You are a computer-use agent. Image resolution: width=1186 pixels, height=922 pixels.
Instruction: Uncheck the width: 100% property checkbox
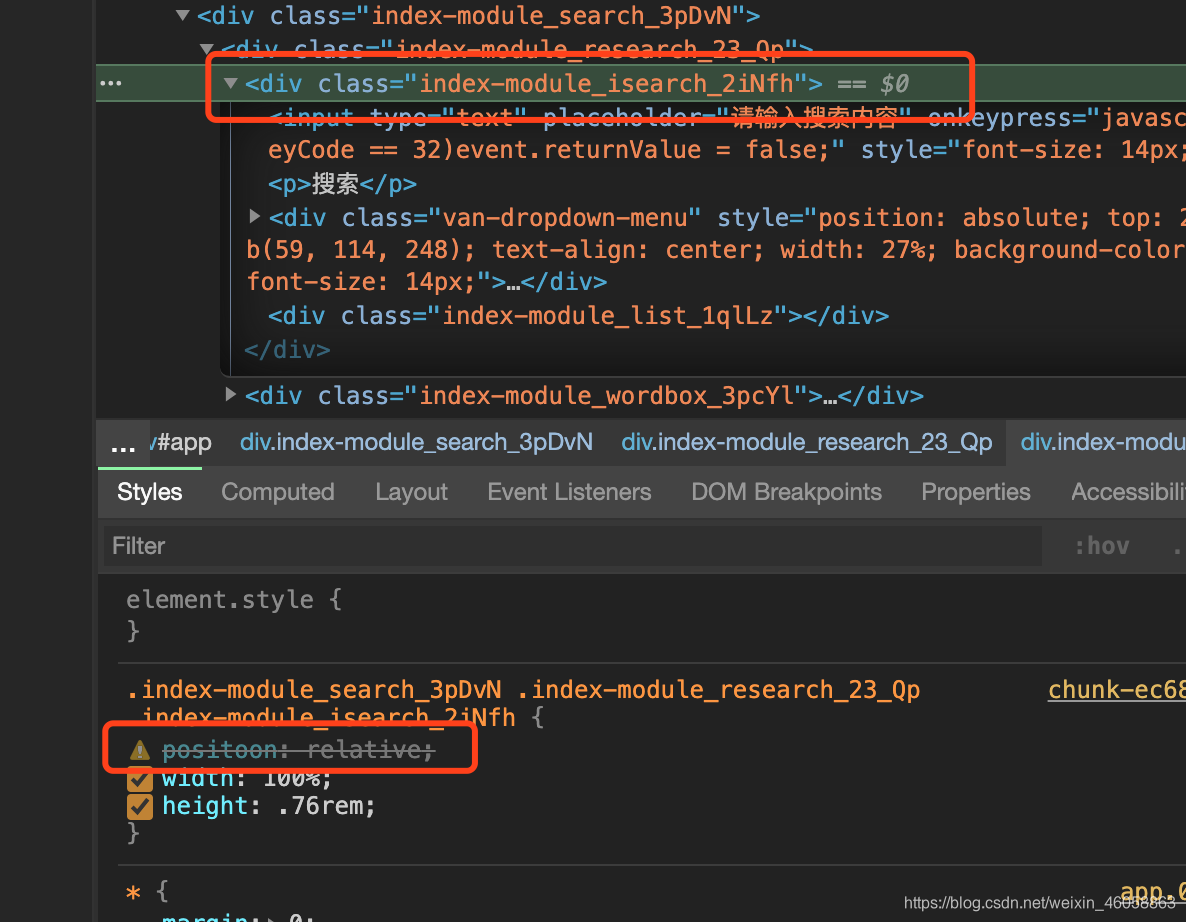[140, 778]
